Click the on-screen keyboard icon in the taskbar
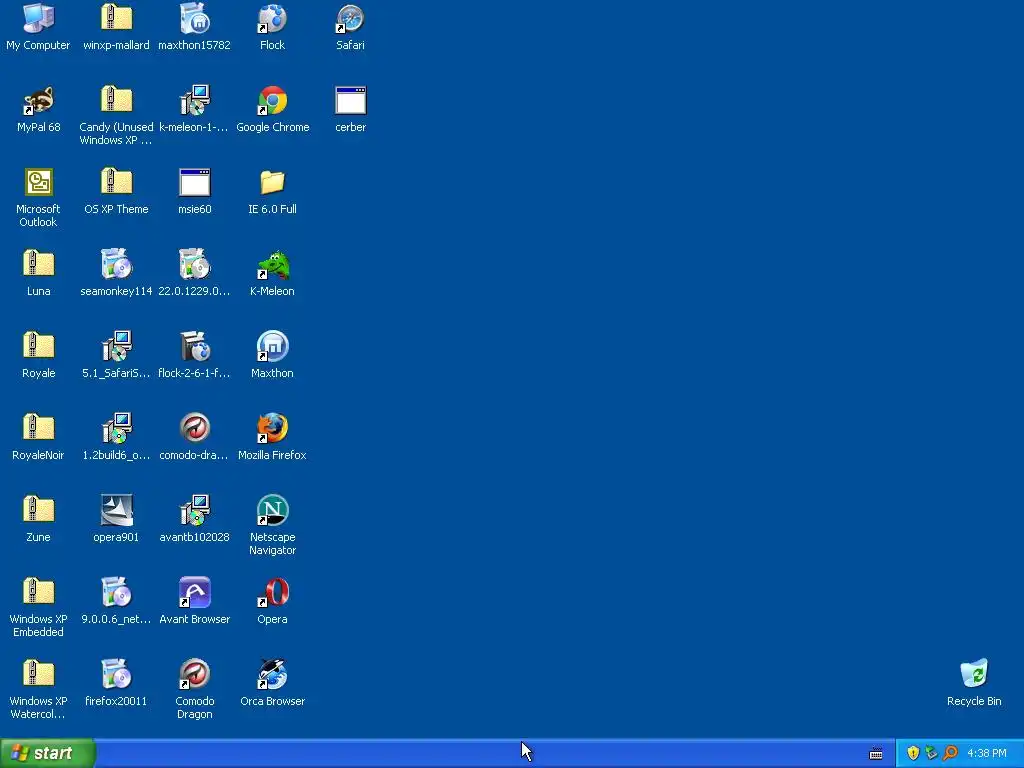The image size is (1024, 768). pyautogui.click(x=876, y=754)
